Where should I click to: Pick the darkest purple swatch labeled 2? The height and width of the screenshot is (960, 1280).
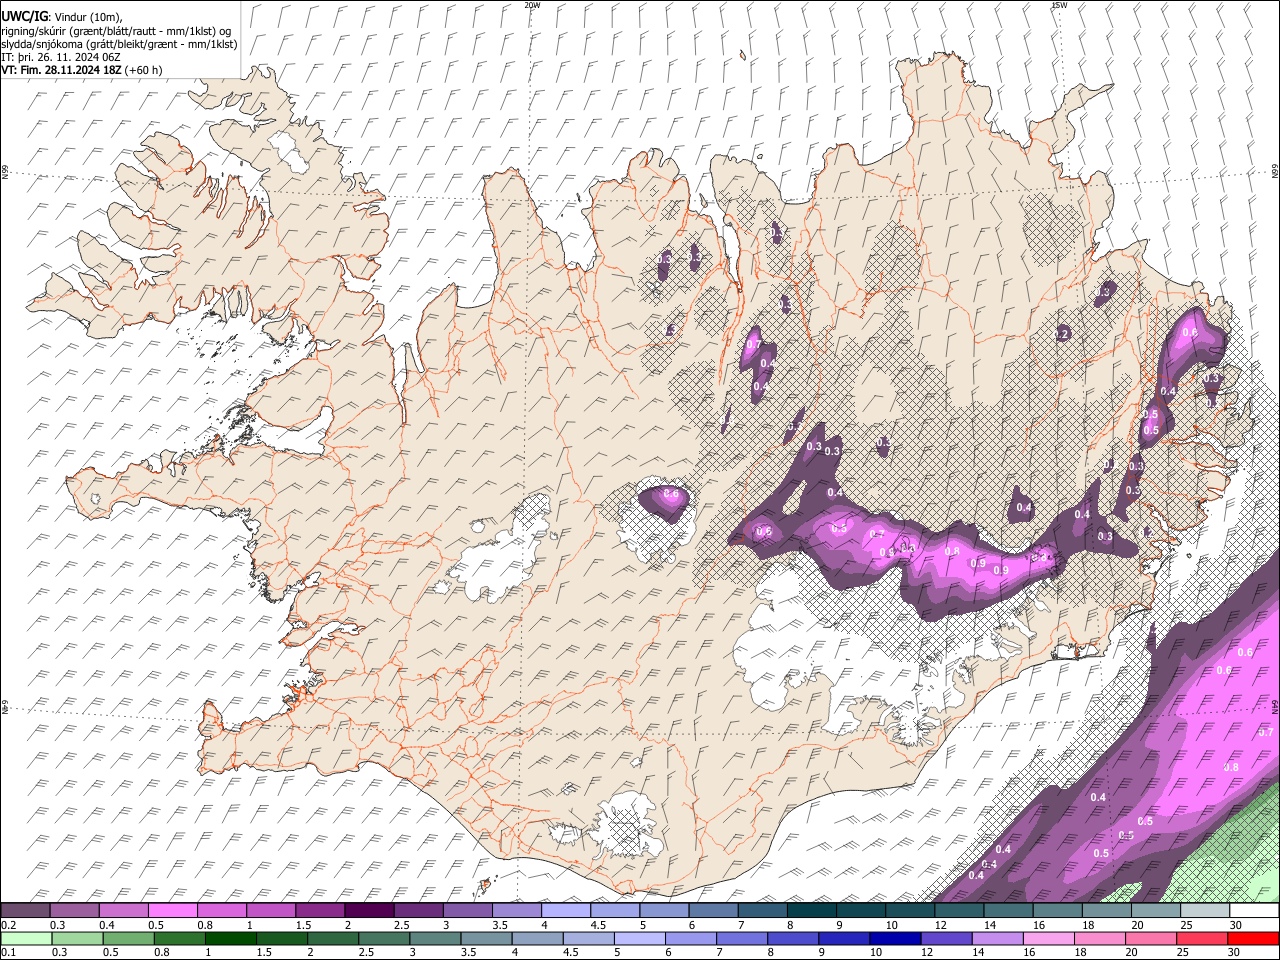[368, 910]
